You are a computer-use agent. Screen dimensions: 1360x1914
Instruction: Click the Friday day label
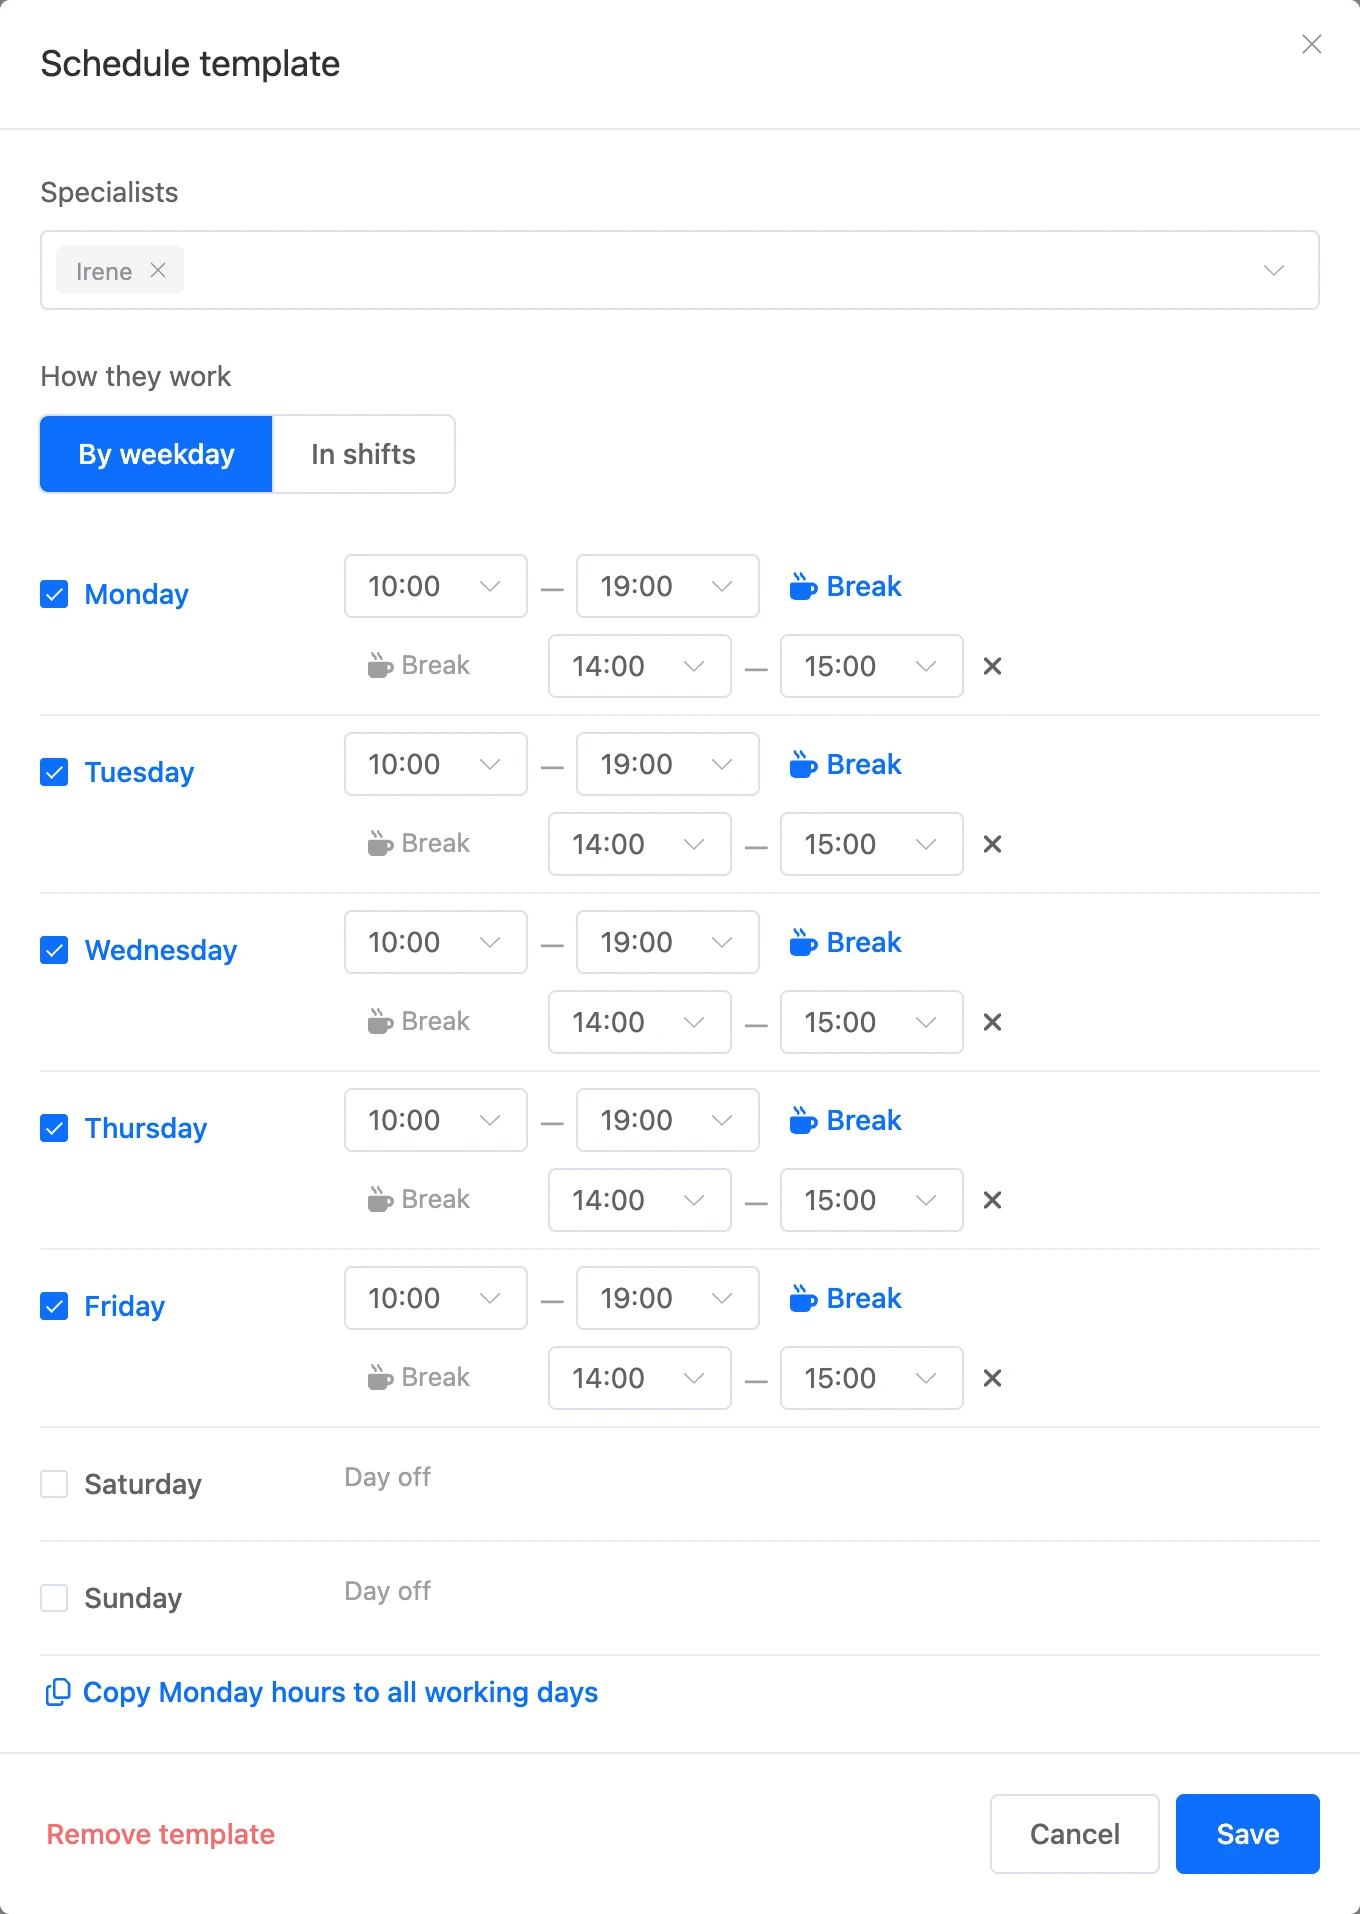click(x=124, y=1306)
